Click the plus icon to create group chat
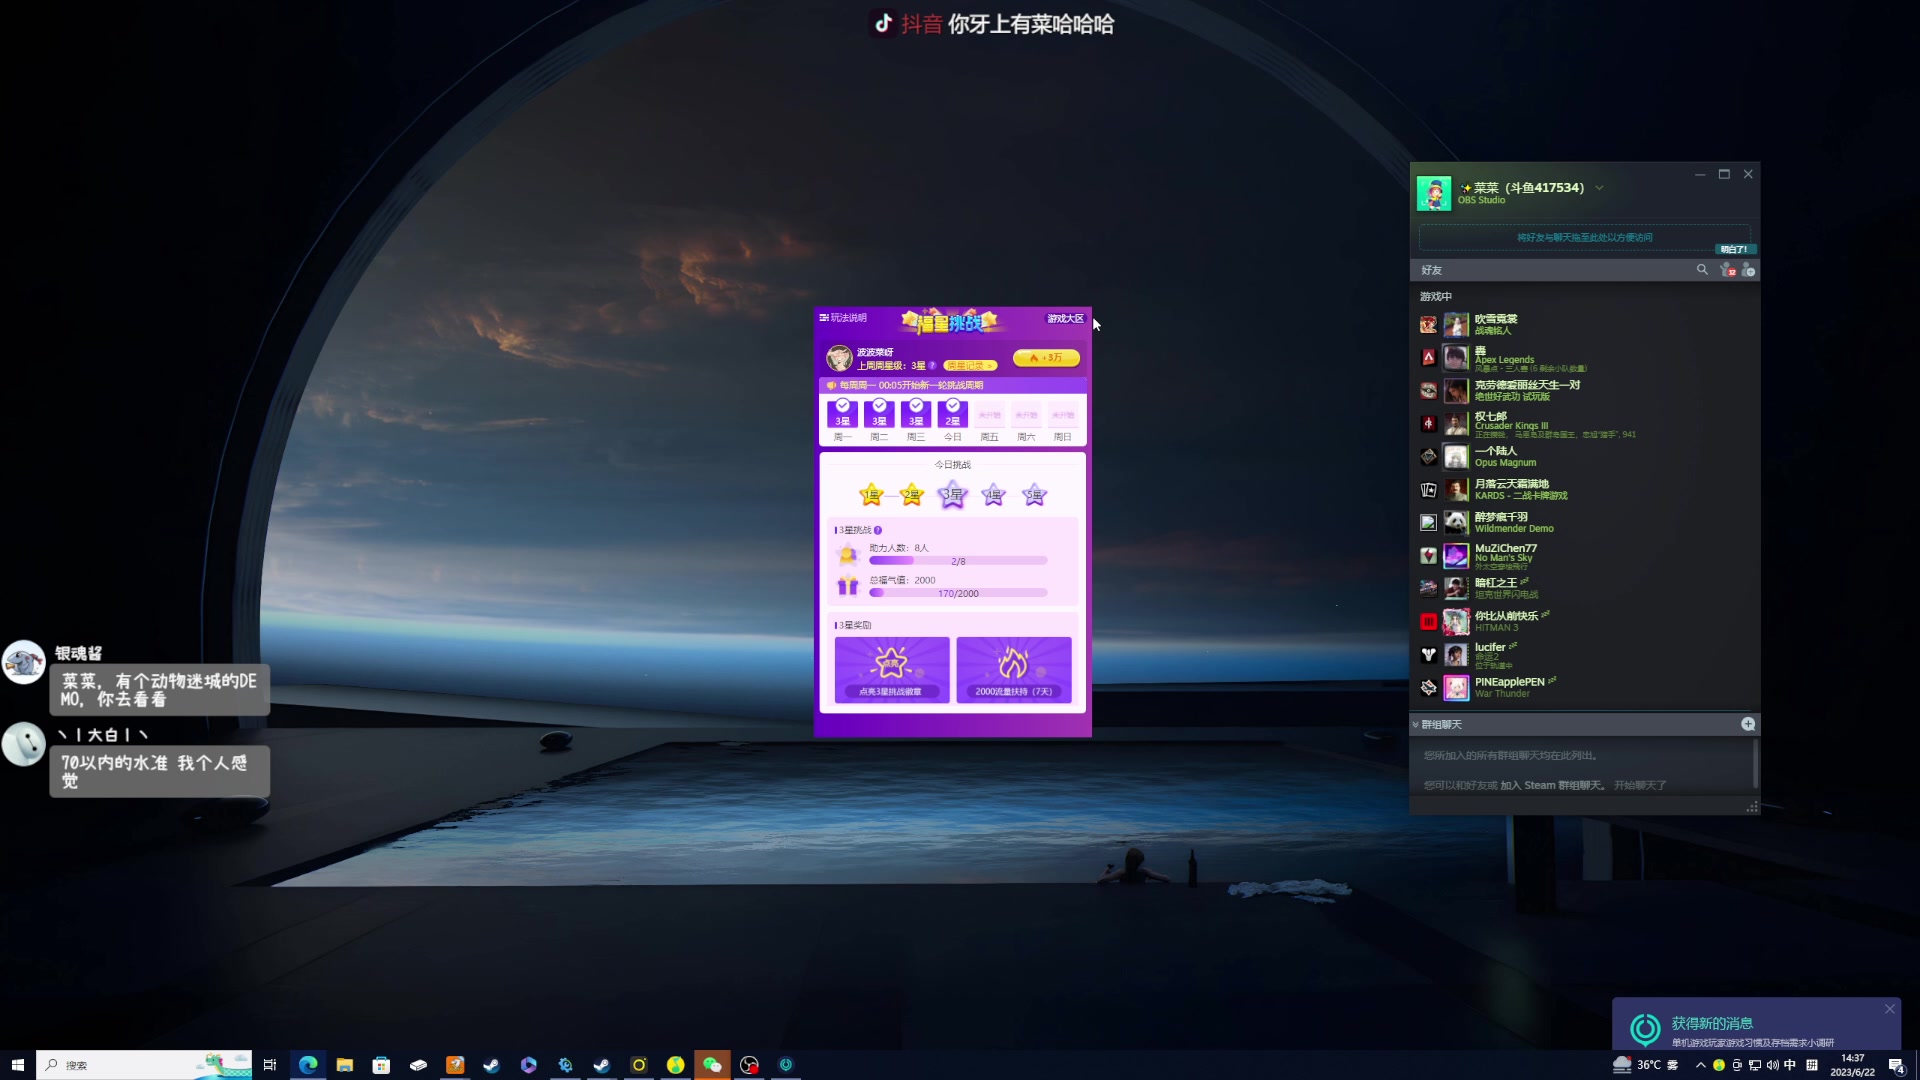 click(1748, 724)
